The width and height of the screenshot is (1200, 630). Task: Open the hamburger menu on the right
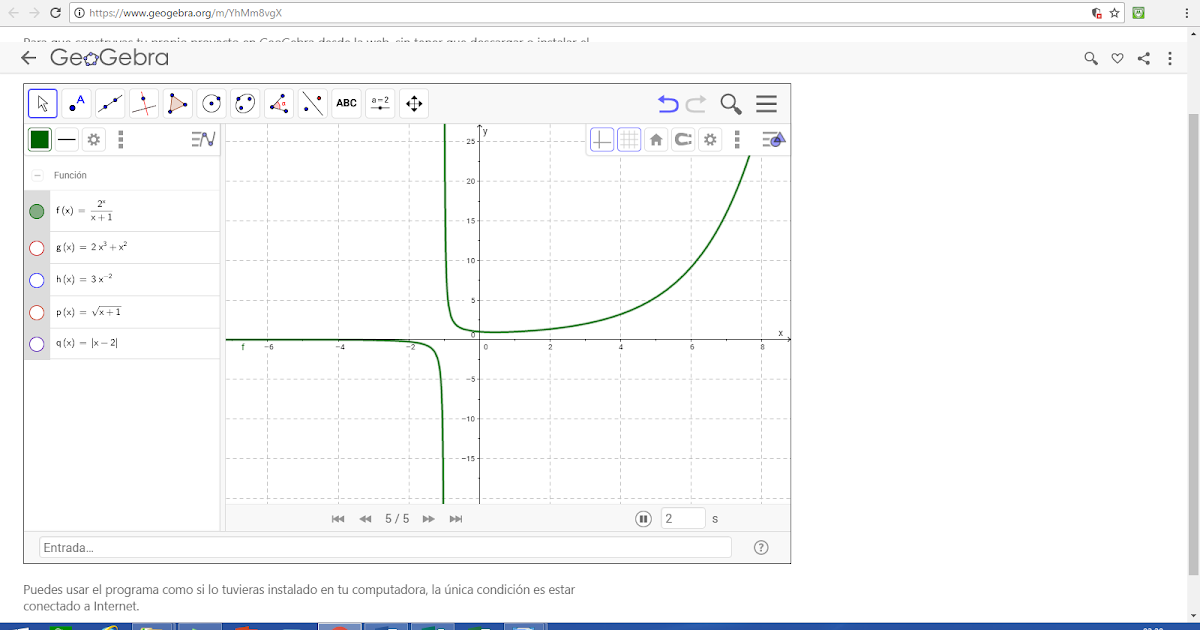(x=766, y=103)
